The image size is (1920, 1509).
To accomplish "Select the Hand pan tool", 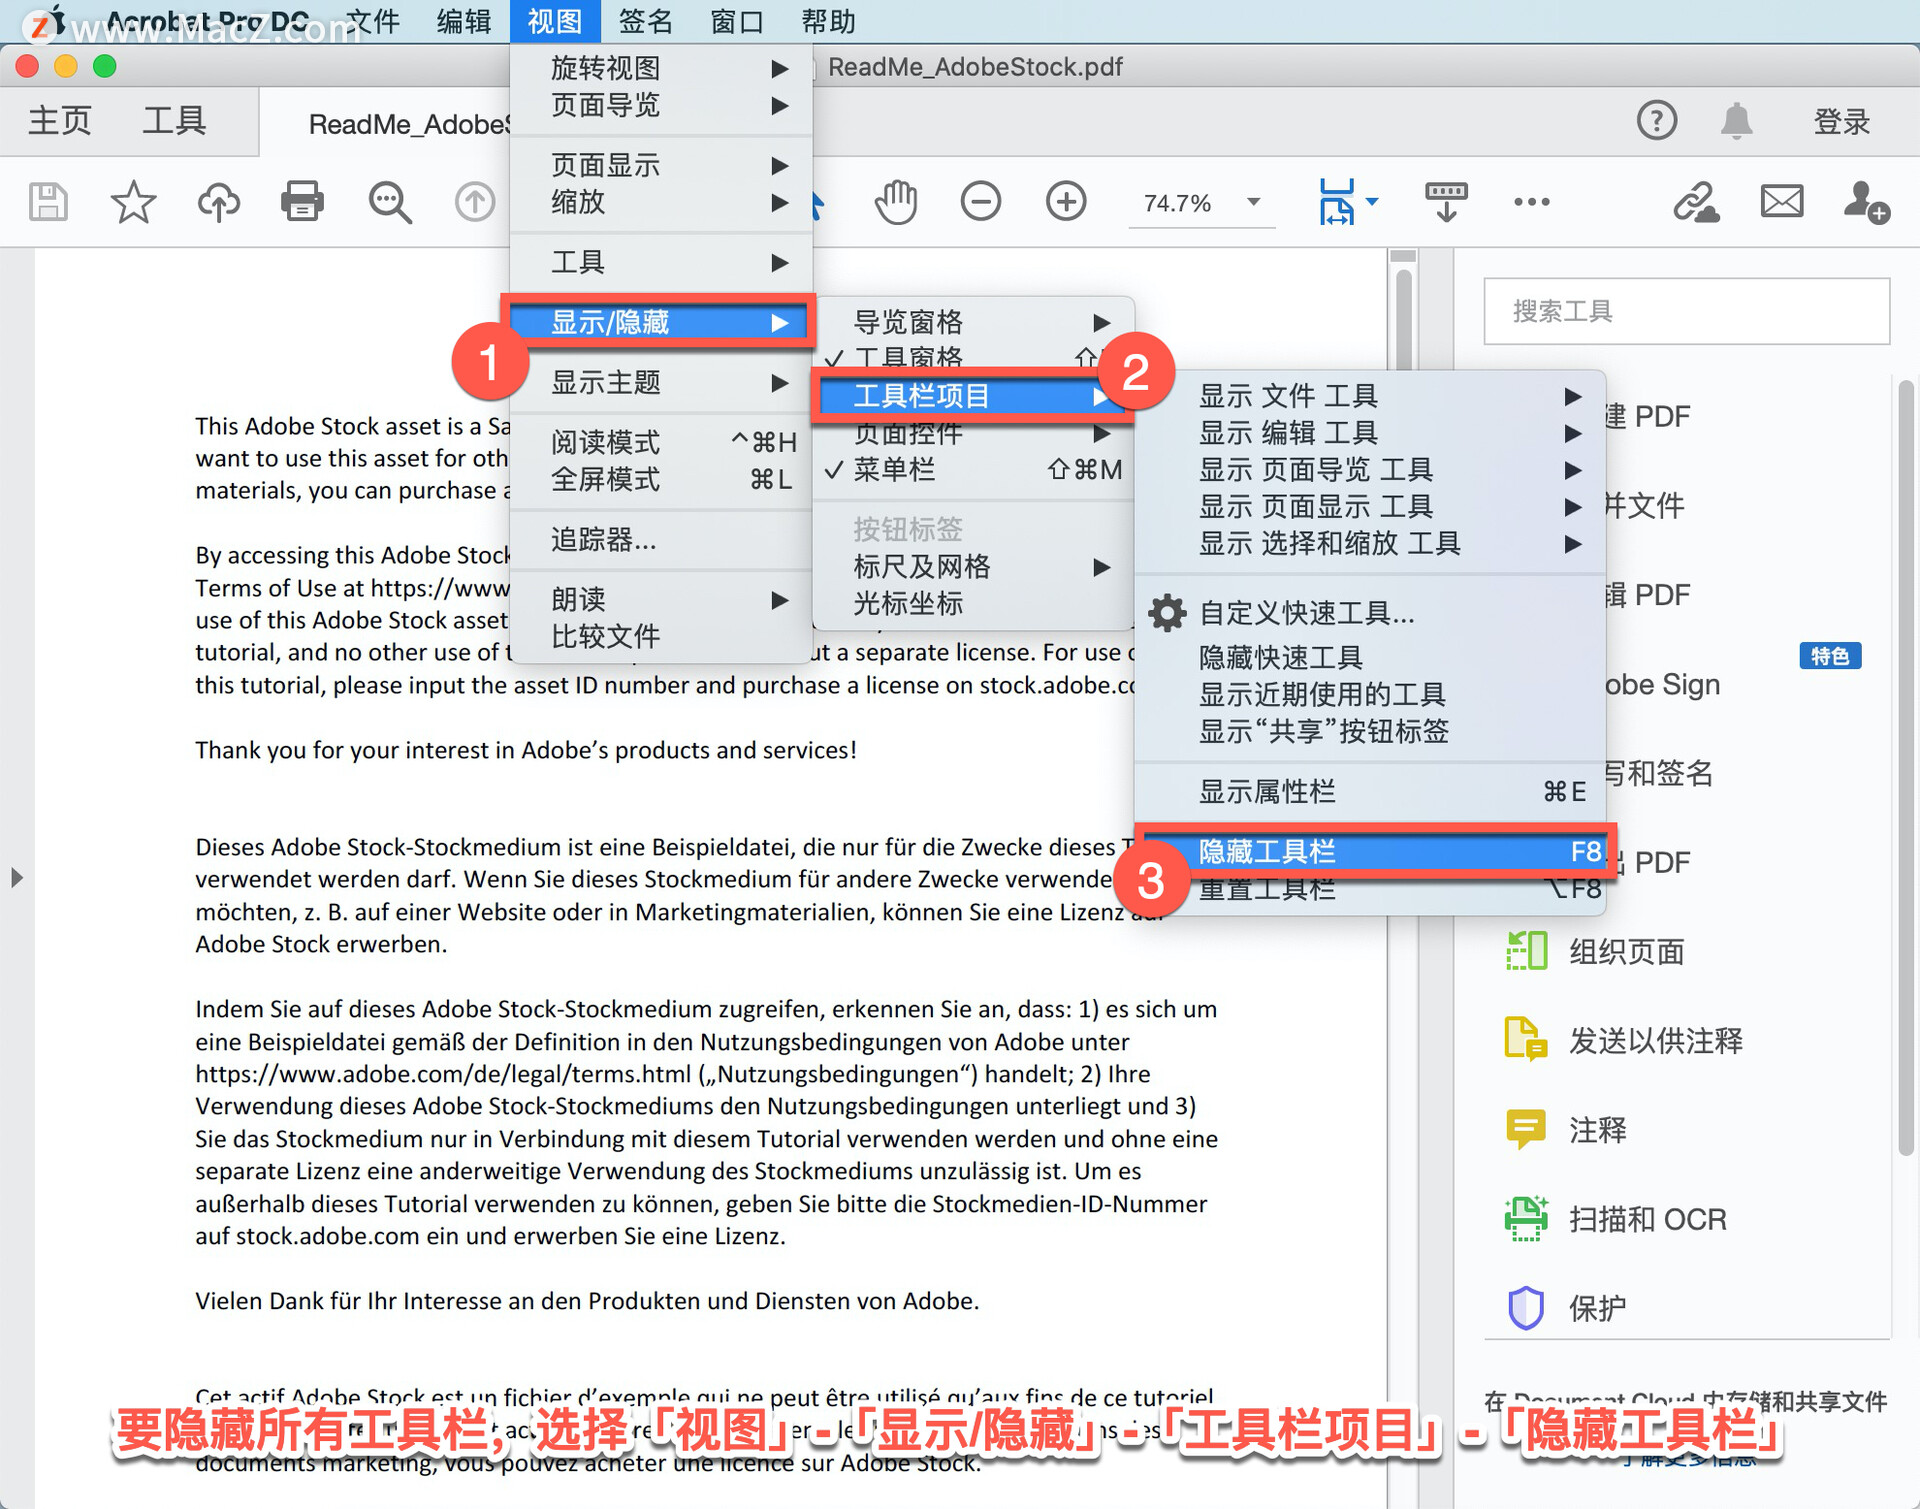I will (x=896, y=202).
